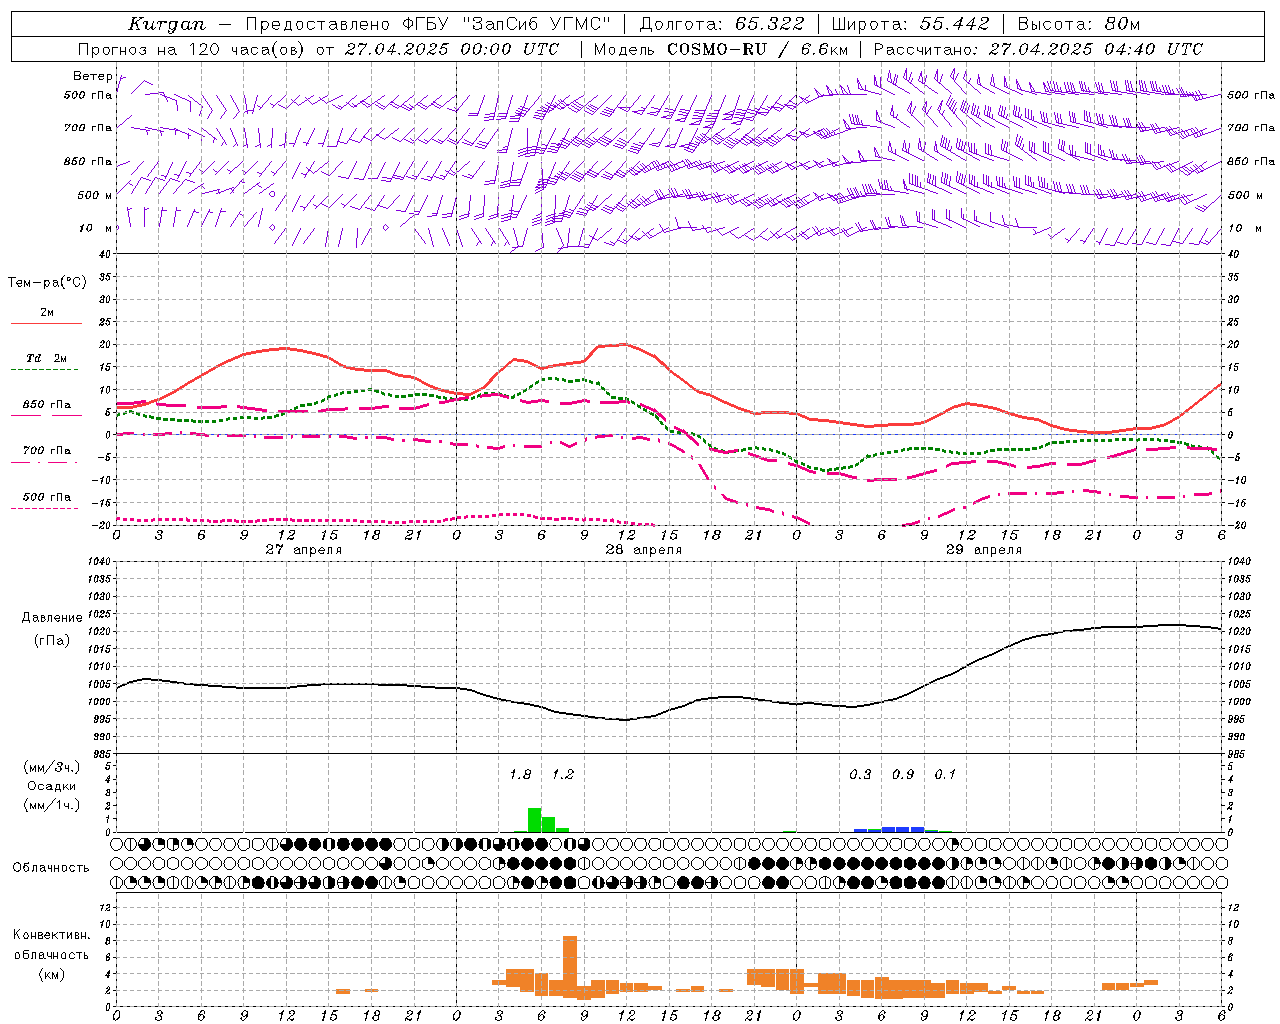Click the Рассчитано: 27.04.2025 04:40 UTC timestamp
The width and height of the screenshot is (1280, 1024).
click(x=1038, y=49)
